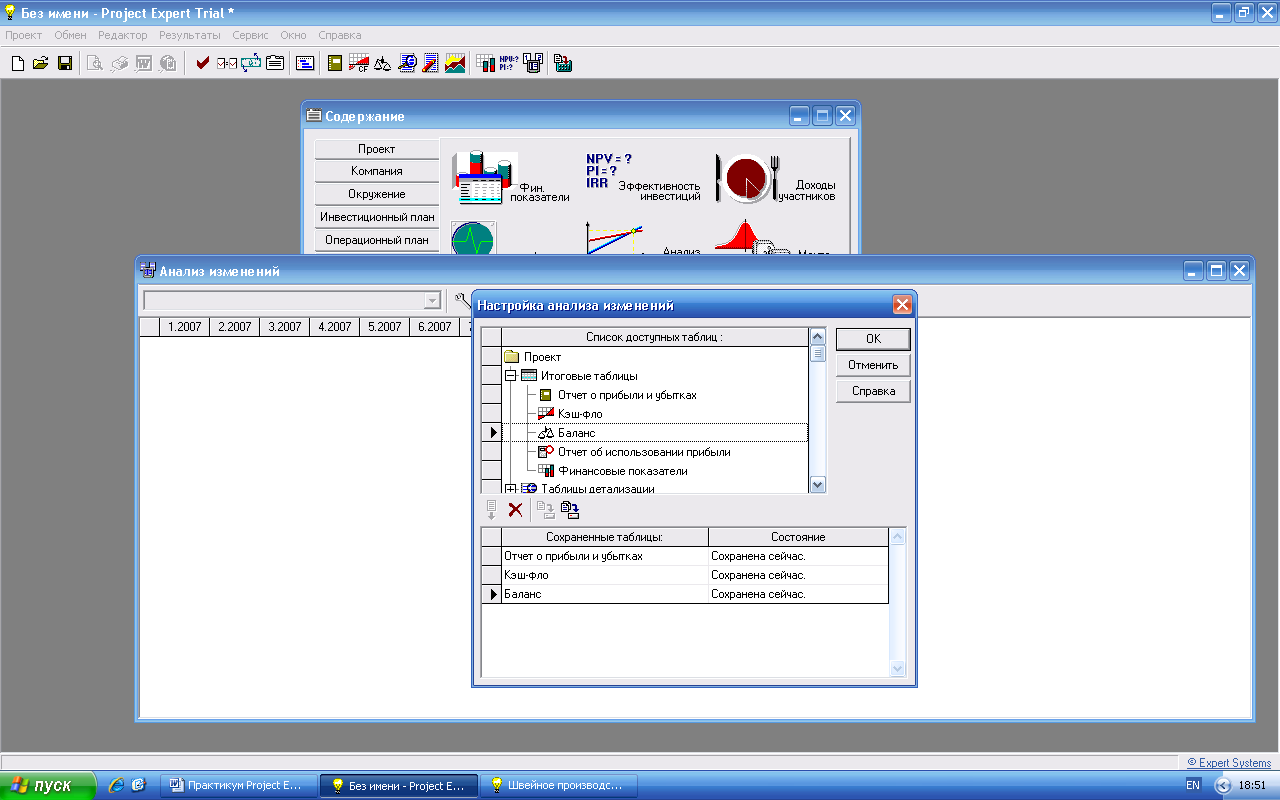Open the Проект menu
Viewport: 1280px width, 800px height.
[24, 35]
